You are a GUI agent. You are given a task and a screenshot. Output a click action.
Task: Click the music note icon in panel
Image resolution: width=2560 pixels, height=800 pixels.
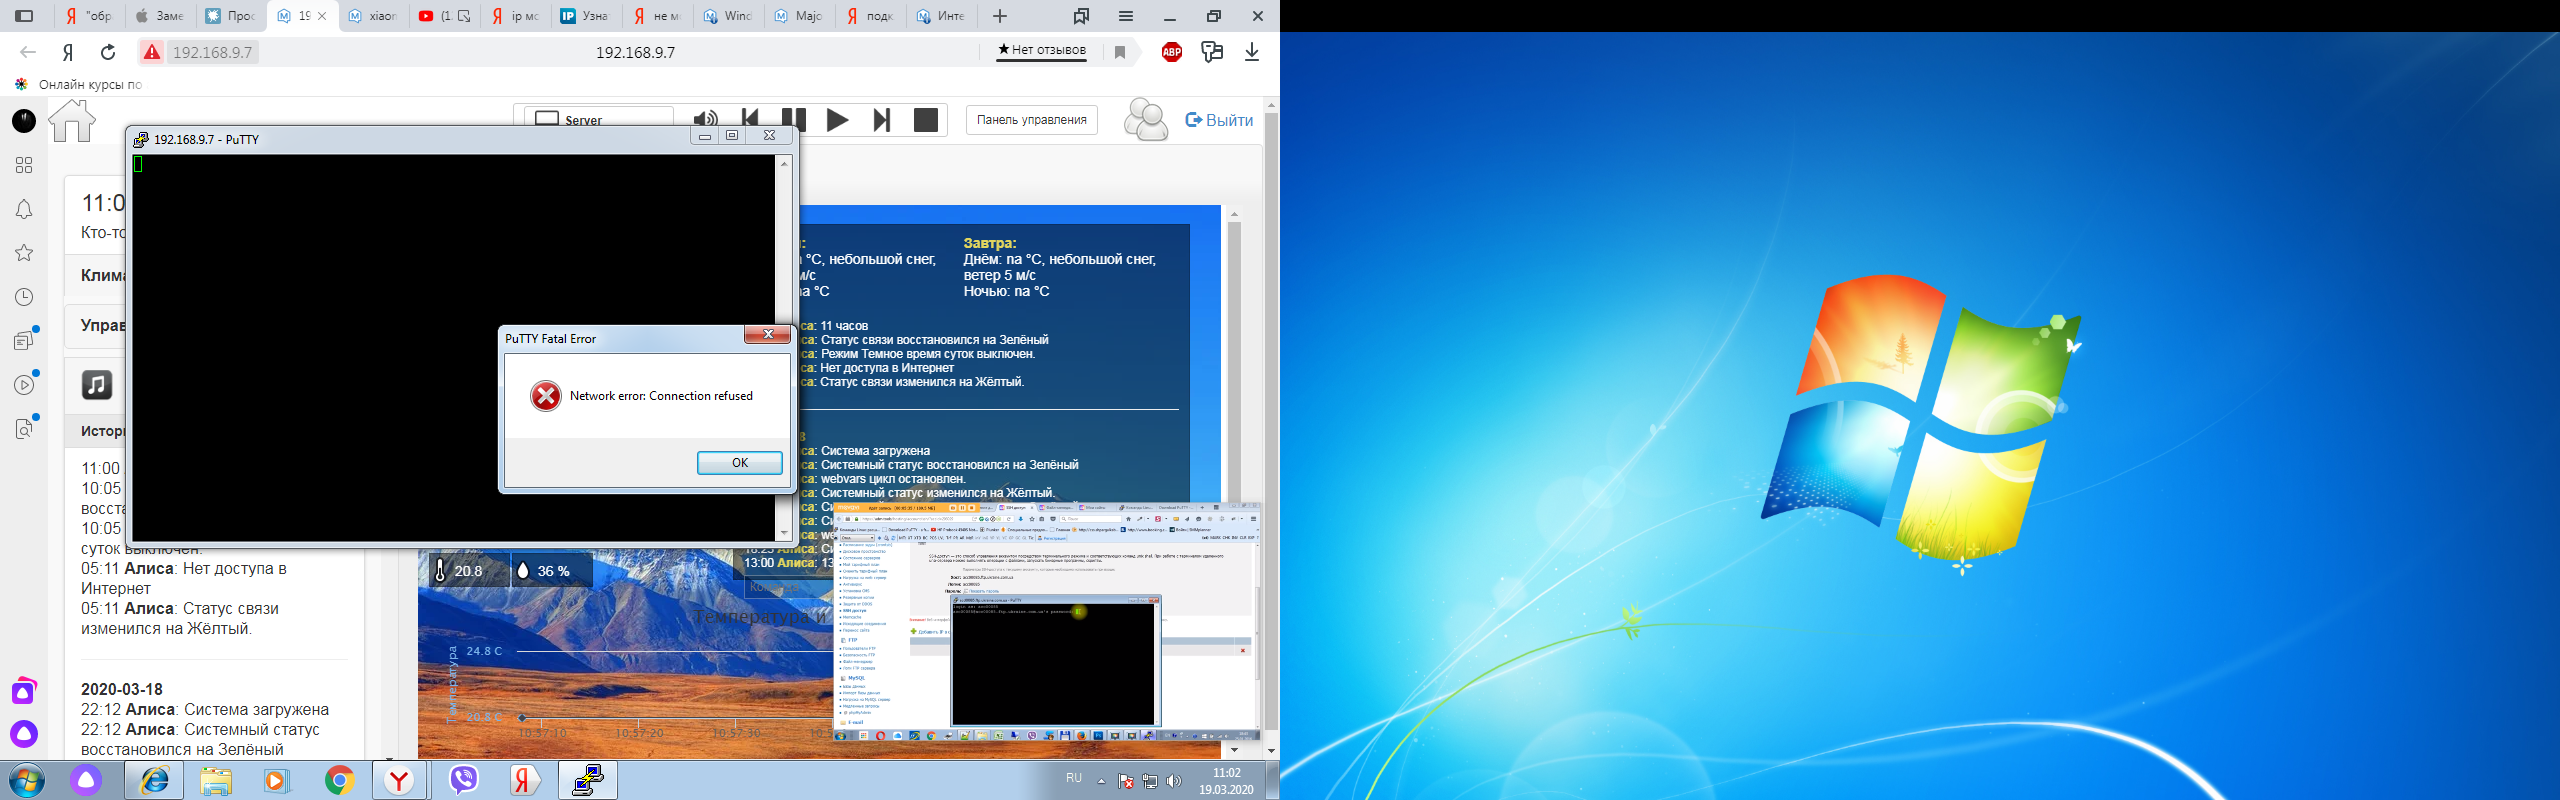pyautogui.click(x=97, y=385)
